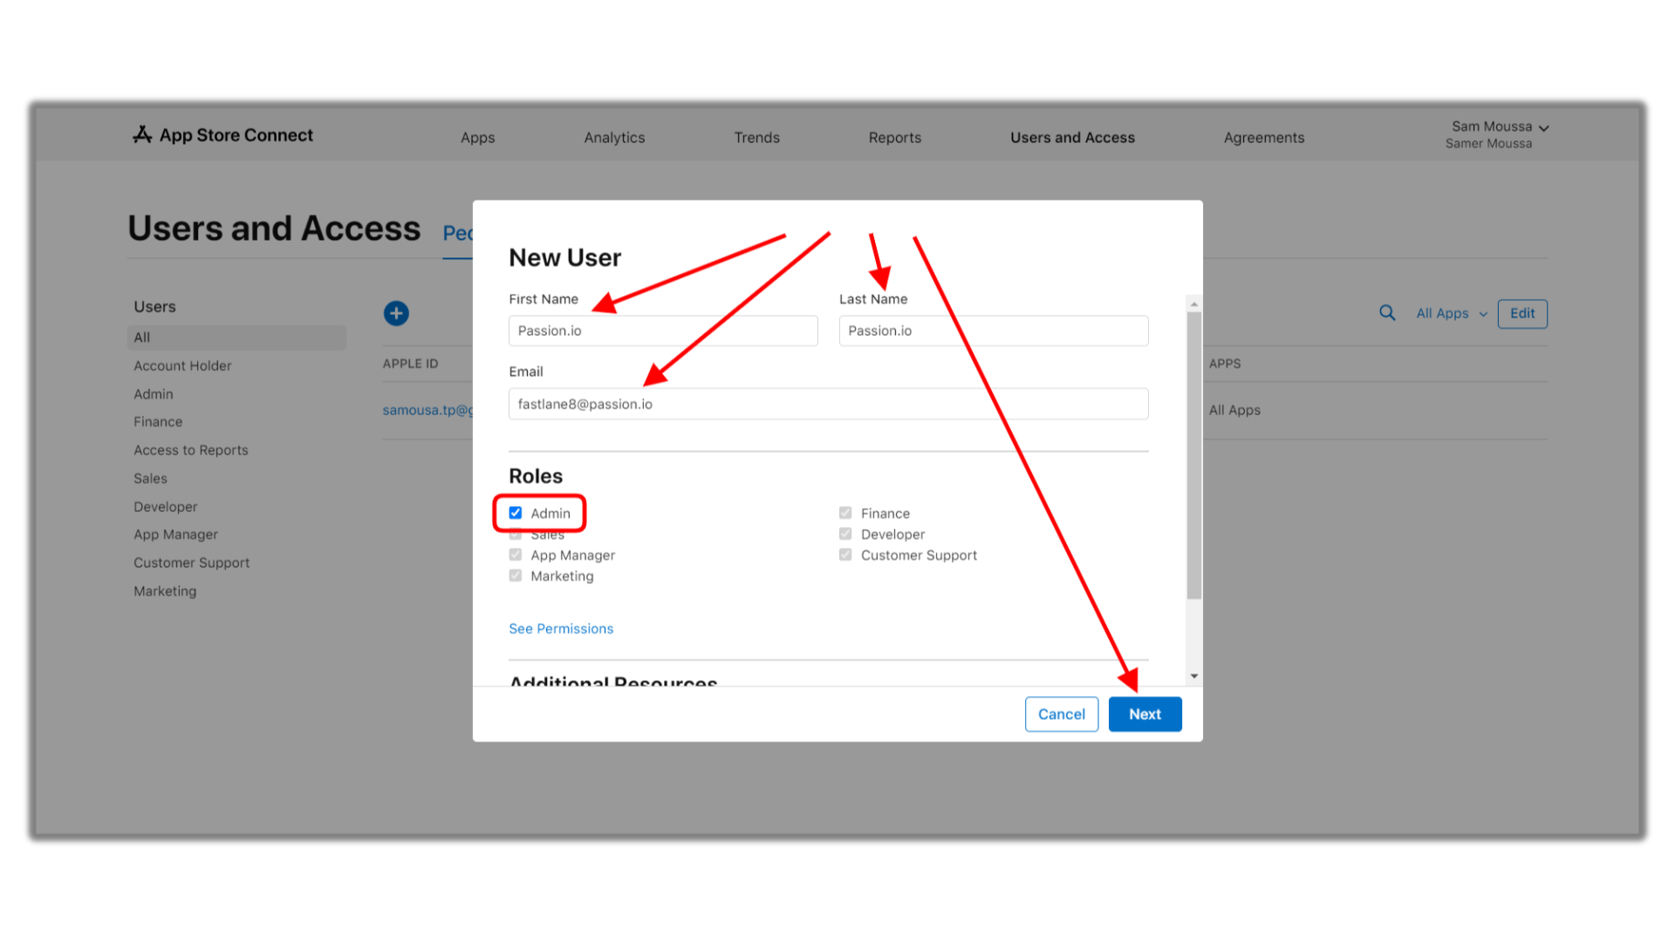
Task: Open the Reports section
Action: pos(894,138)
